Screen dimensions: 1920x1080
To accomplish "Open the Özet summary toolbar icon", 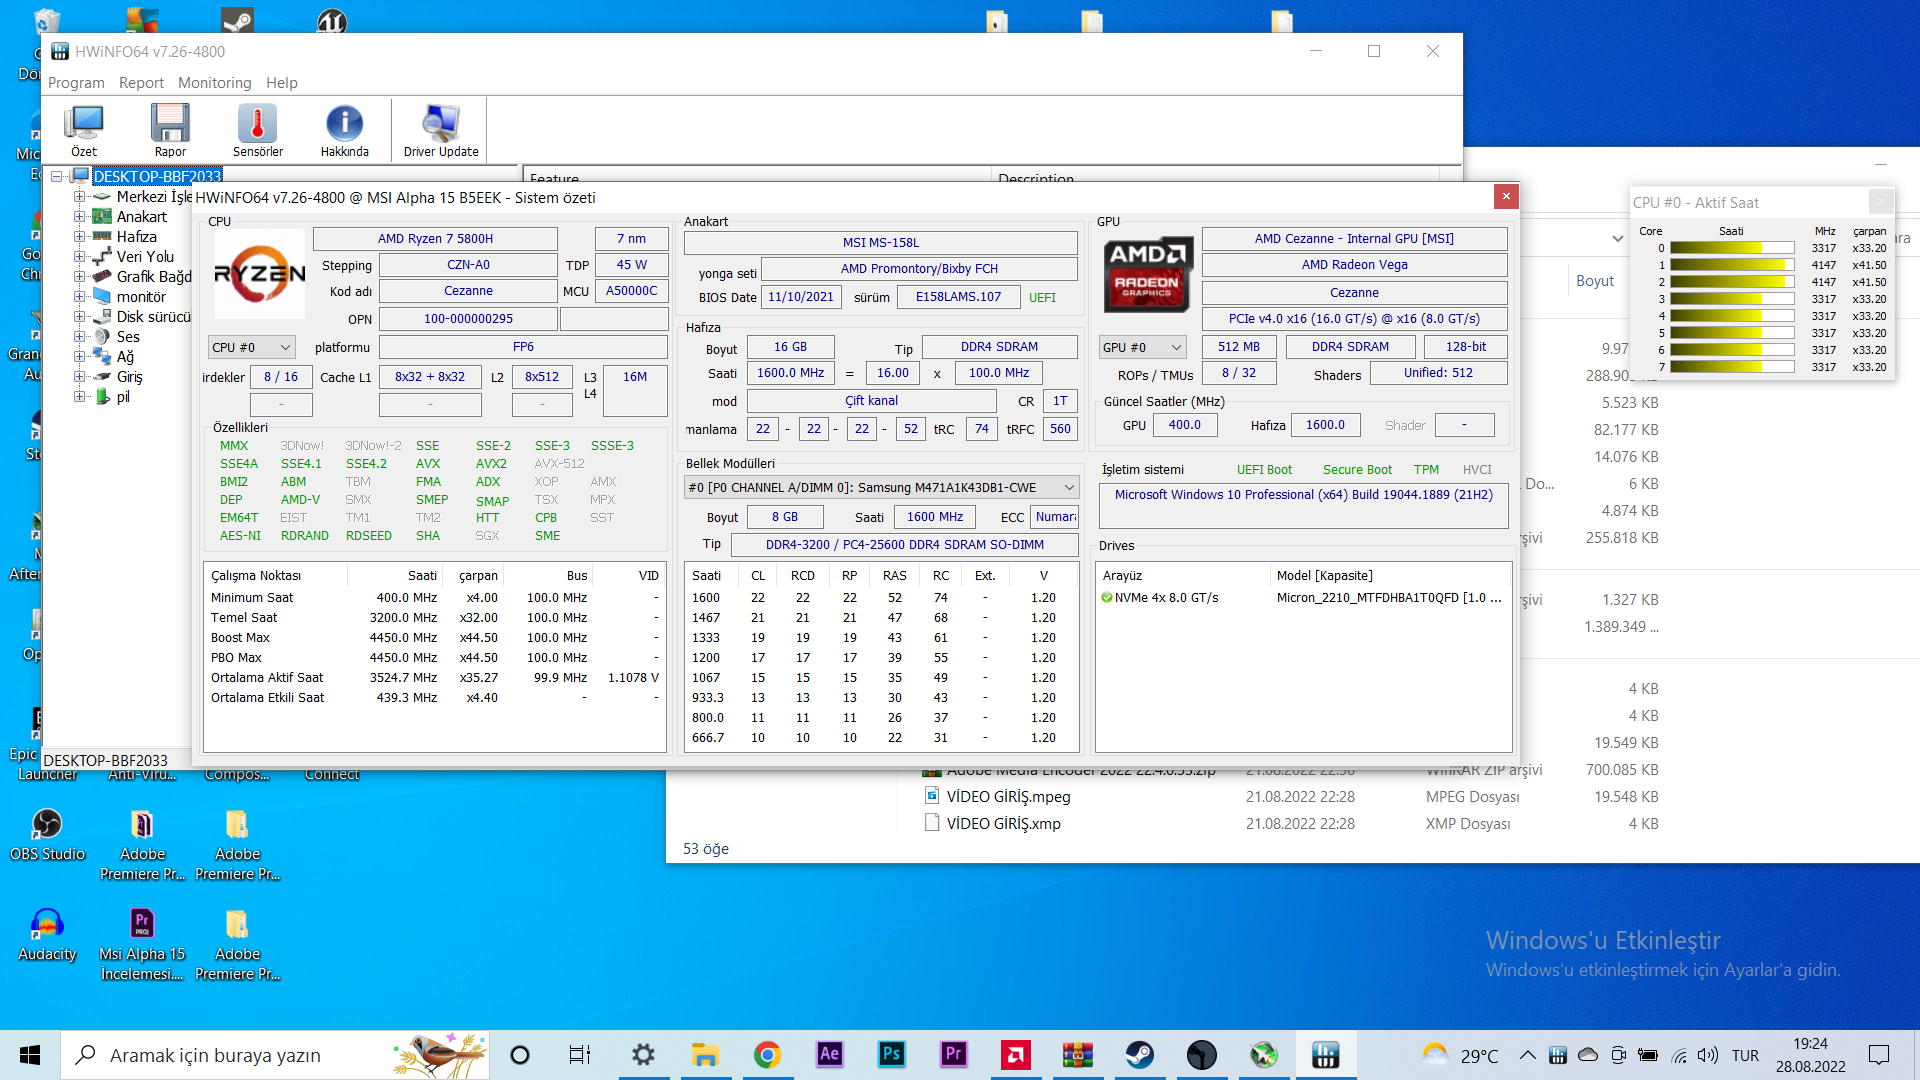I will click(84, 131).
